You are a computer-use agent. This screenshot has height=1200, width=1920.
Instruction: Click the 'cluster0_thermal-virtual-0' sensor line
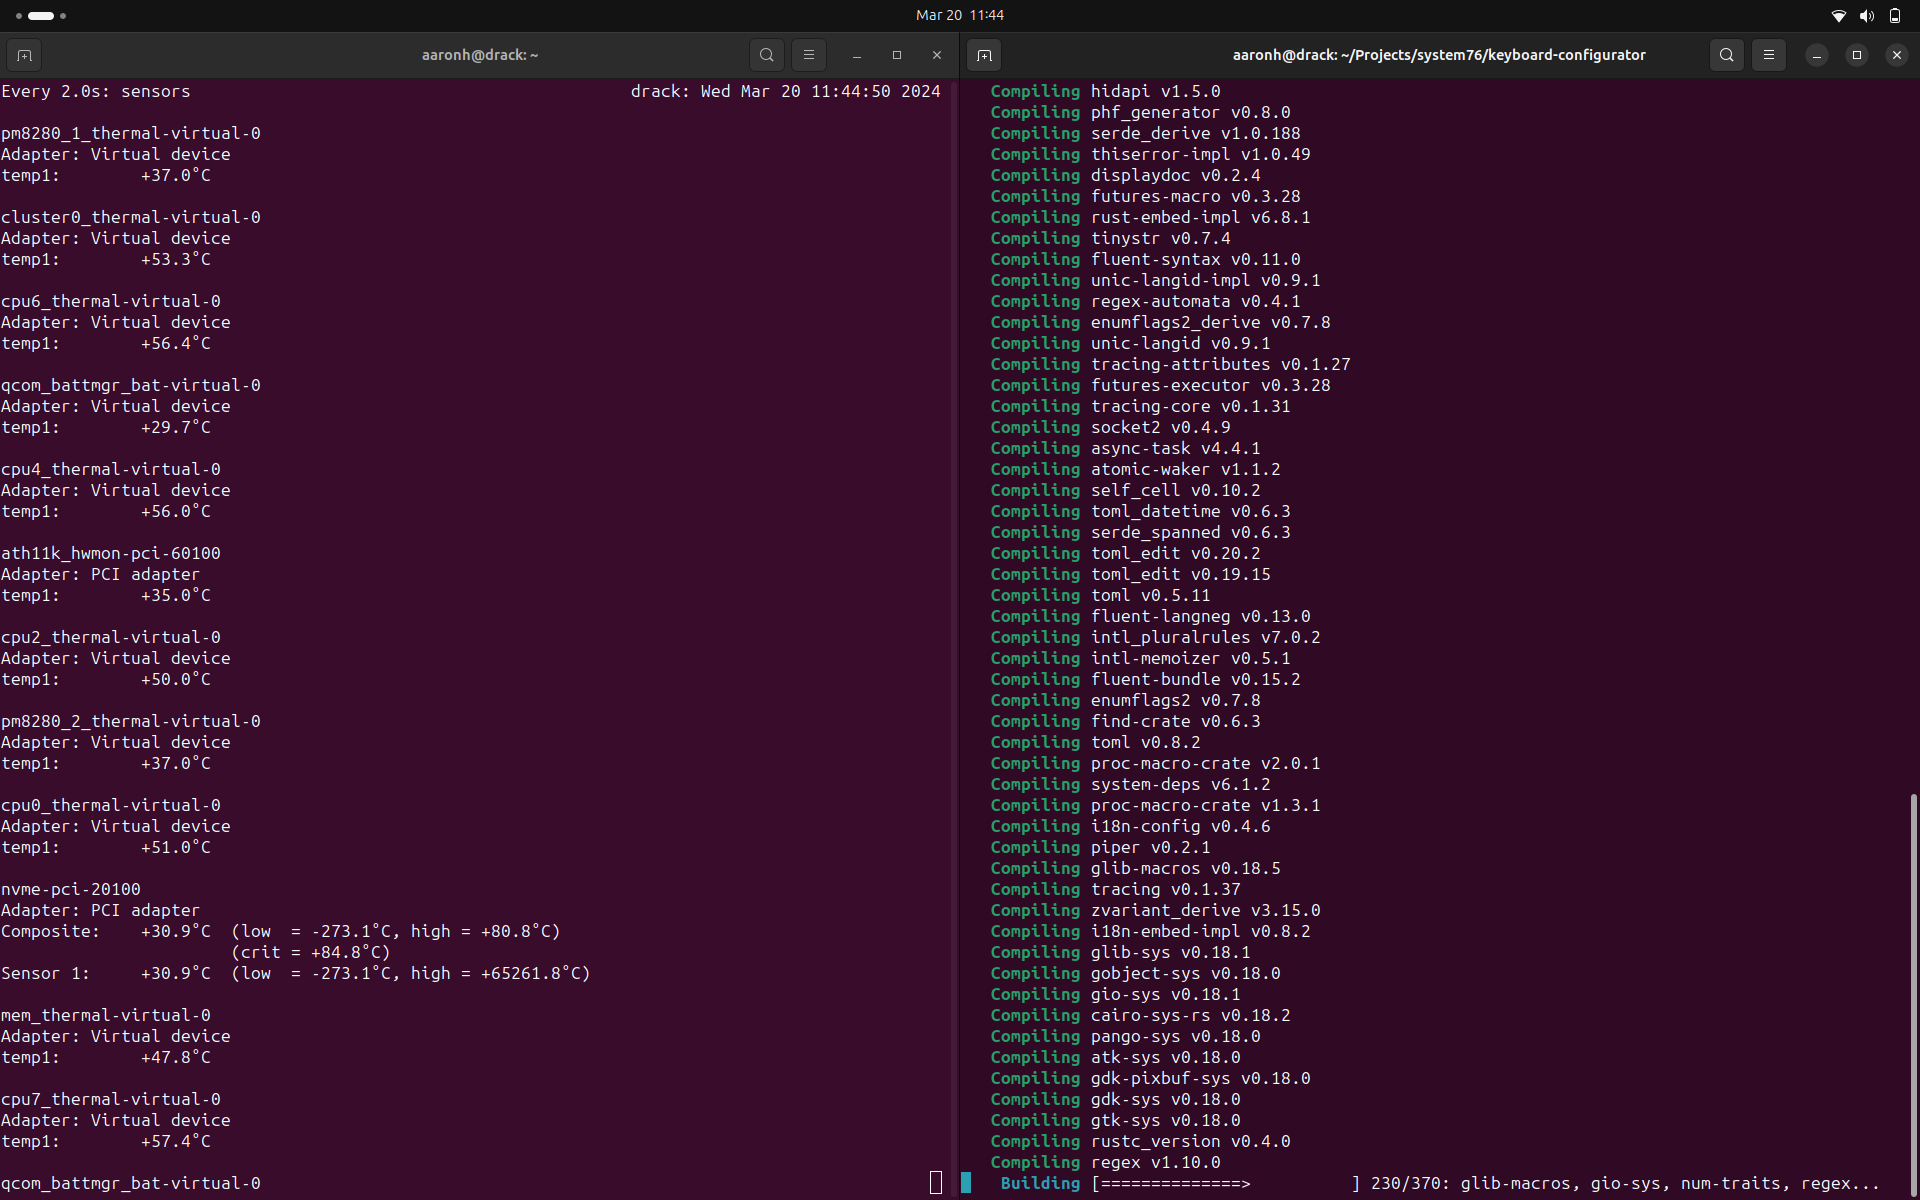pyautogui.click(x=131, y=217)
